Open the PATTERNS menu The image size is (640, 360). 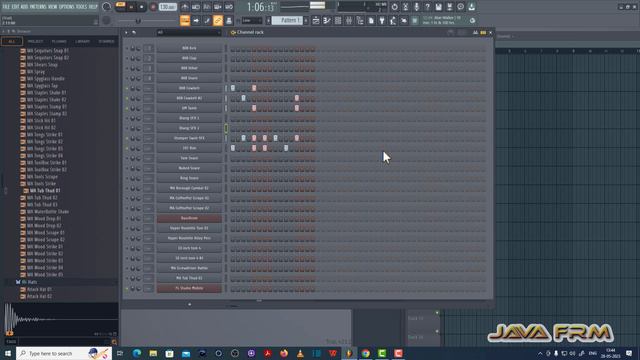pyautogui.click(x=38, y=7)
